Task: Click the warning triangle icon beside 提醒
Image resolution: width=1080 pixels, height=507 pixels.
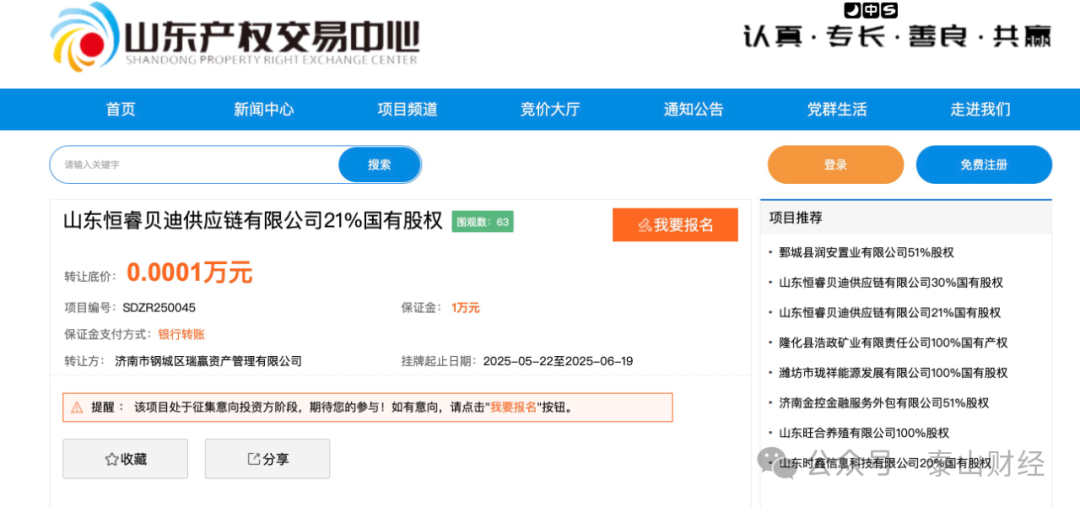Action: click(77, 407)
